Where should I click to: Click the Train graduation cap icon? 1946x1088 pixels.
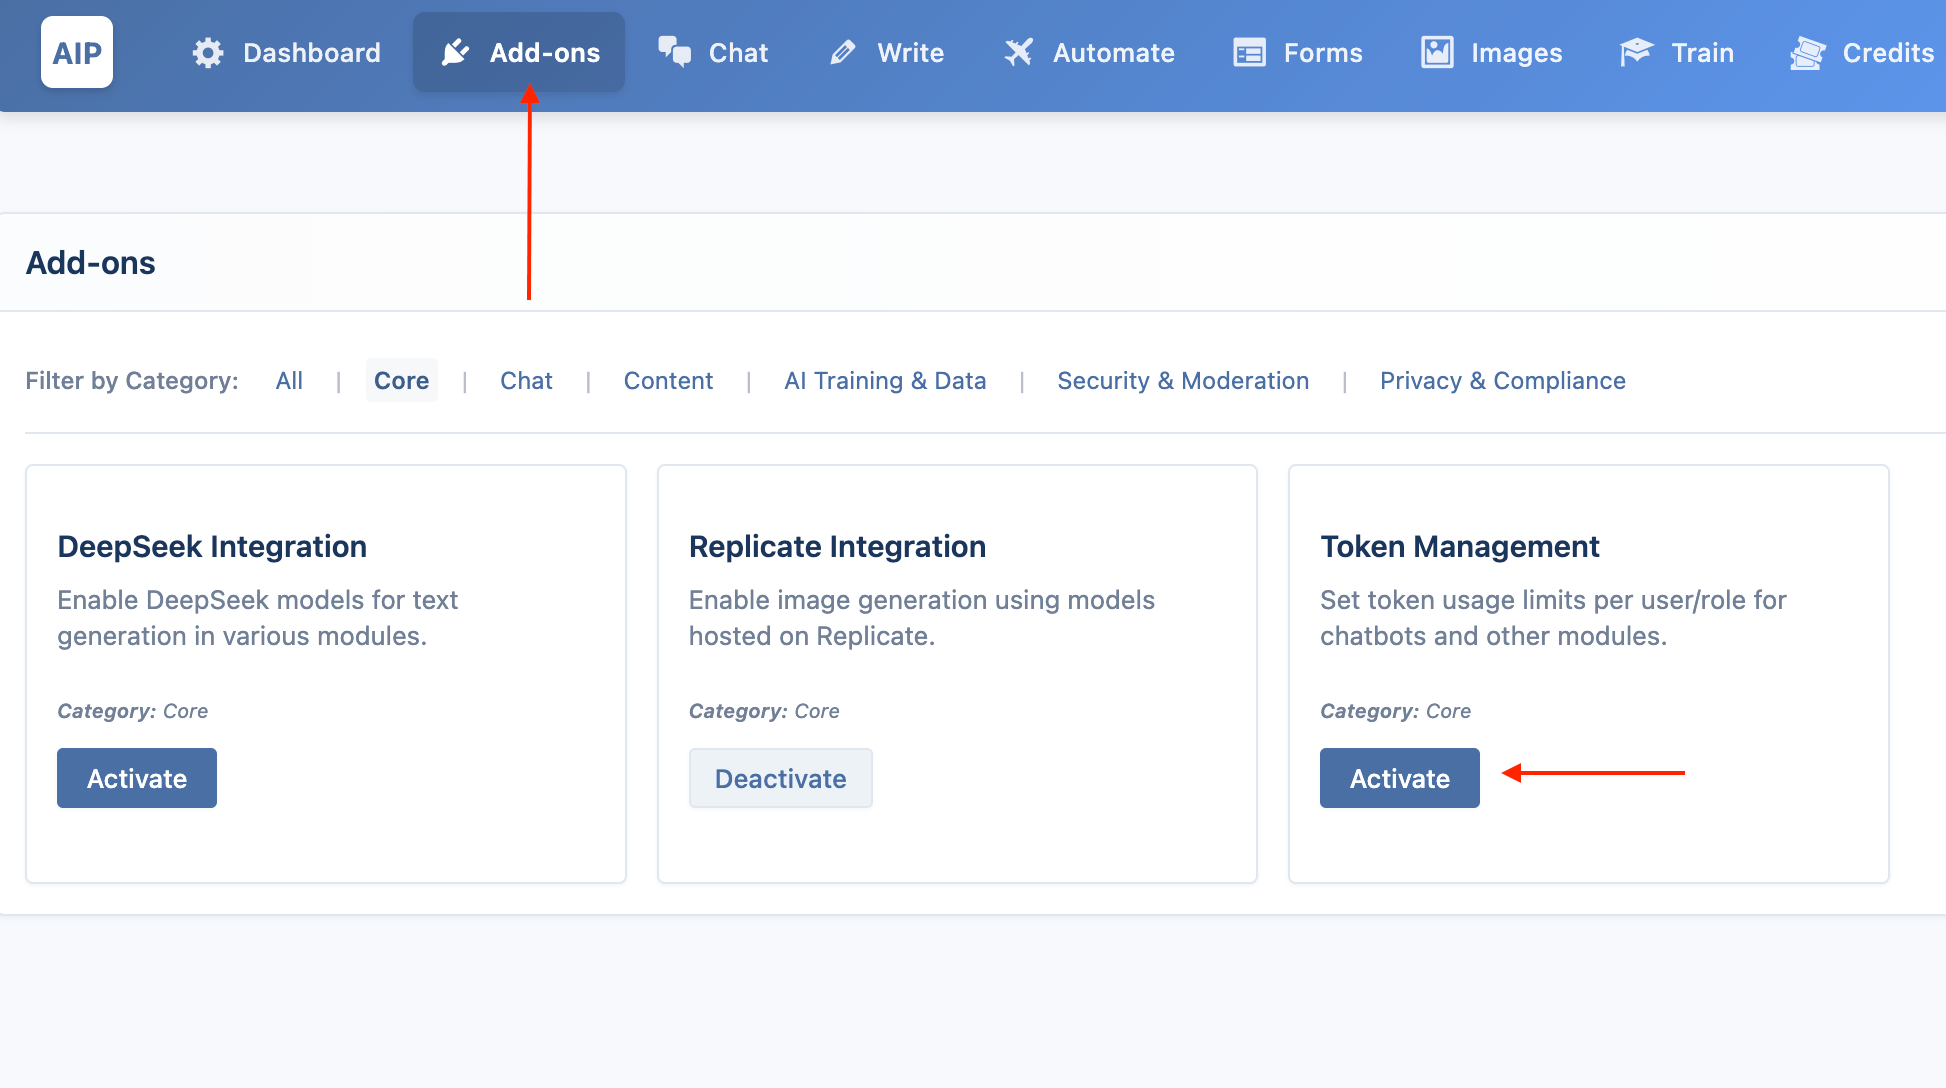1636,52
